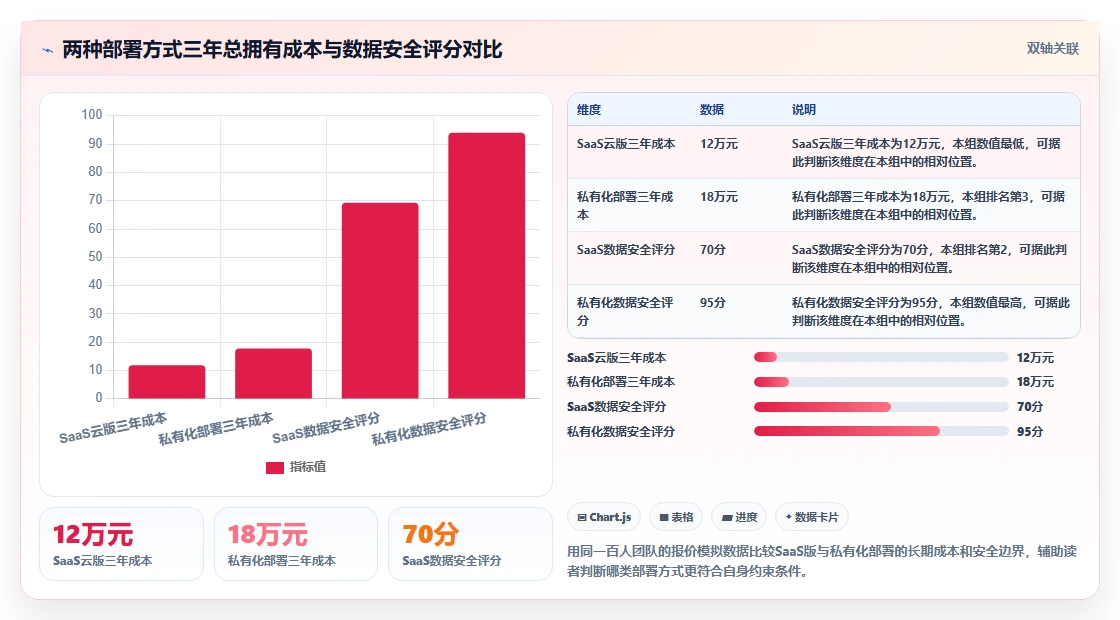Click the SaaS数据安全评分 chart bar
This screenshot has width=1120, height=620.
coord(380,300)
